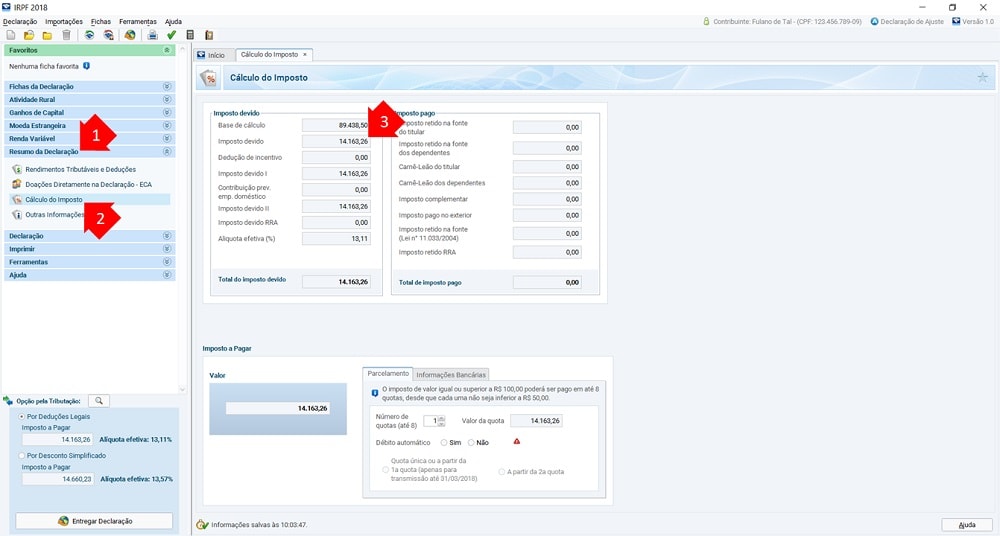
Task: Collapse the Favoritos panel
Action: (x=167, y=49)
